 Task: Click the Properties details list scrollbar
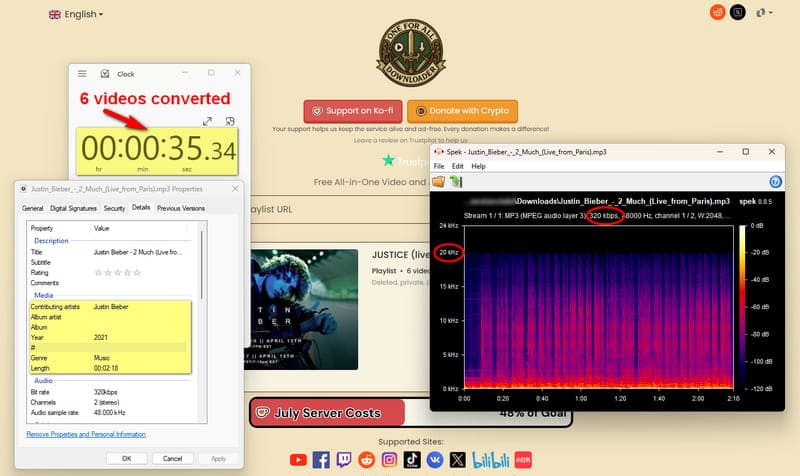tap(202, 265)
